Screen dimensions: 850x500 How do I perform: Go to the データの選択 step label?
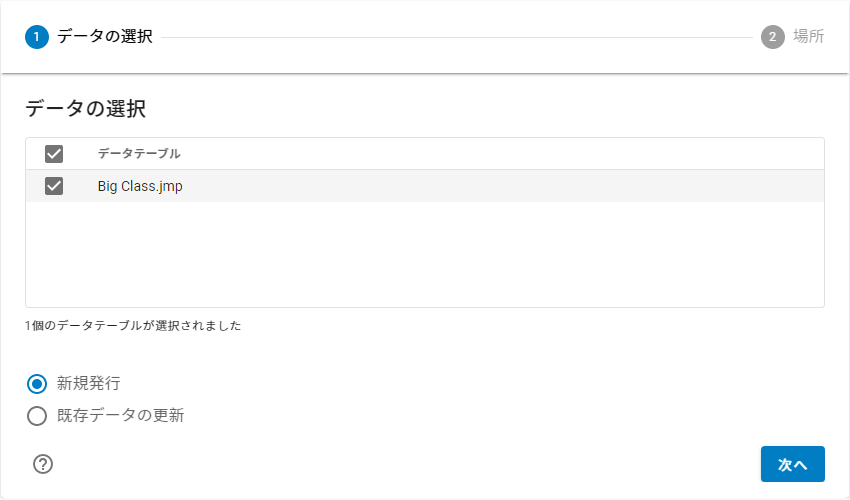(105, 37)
